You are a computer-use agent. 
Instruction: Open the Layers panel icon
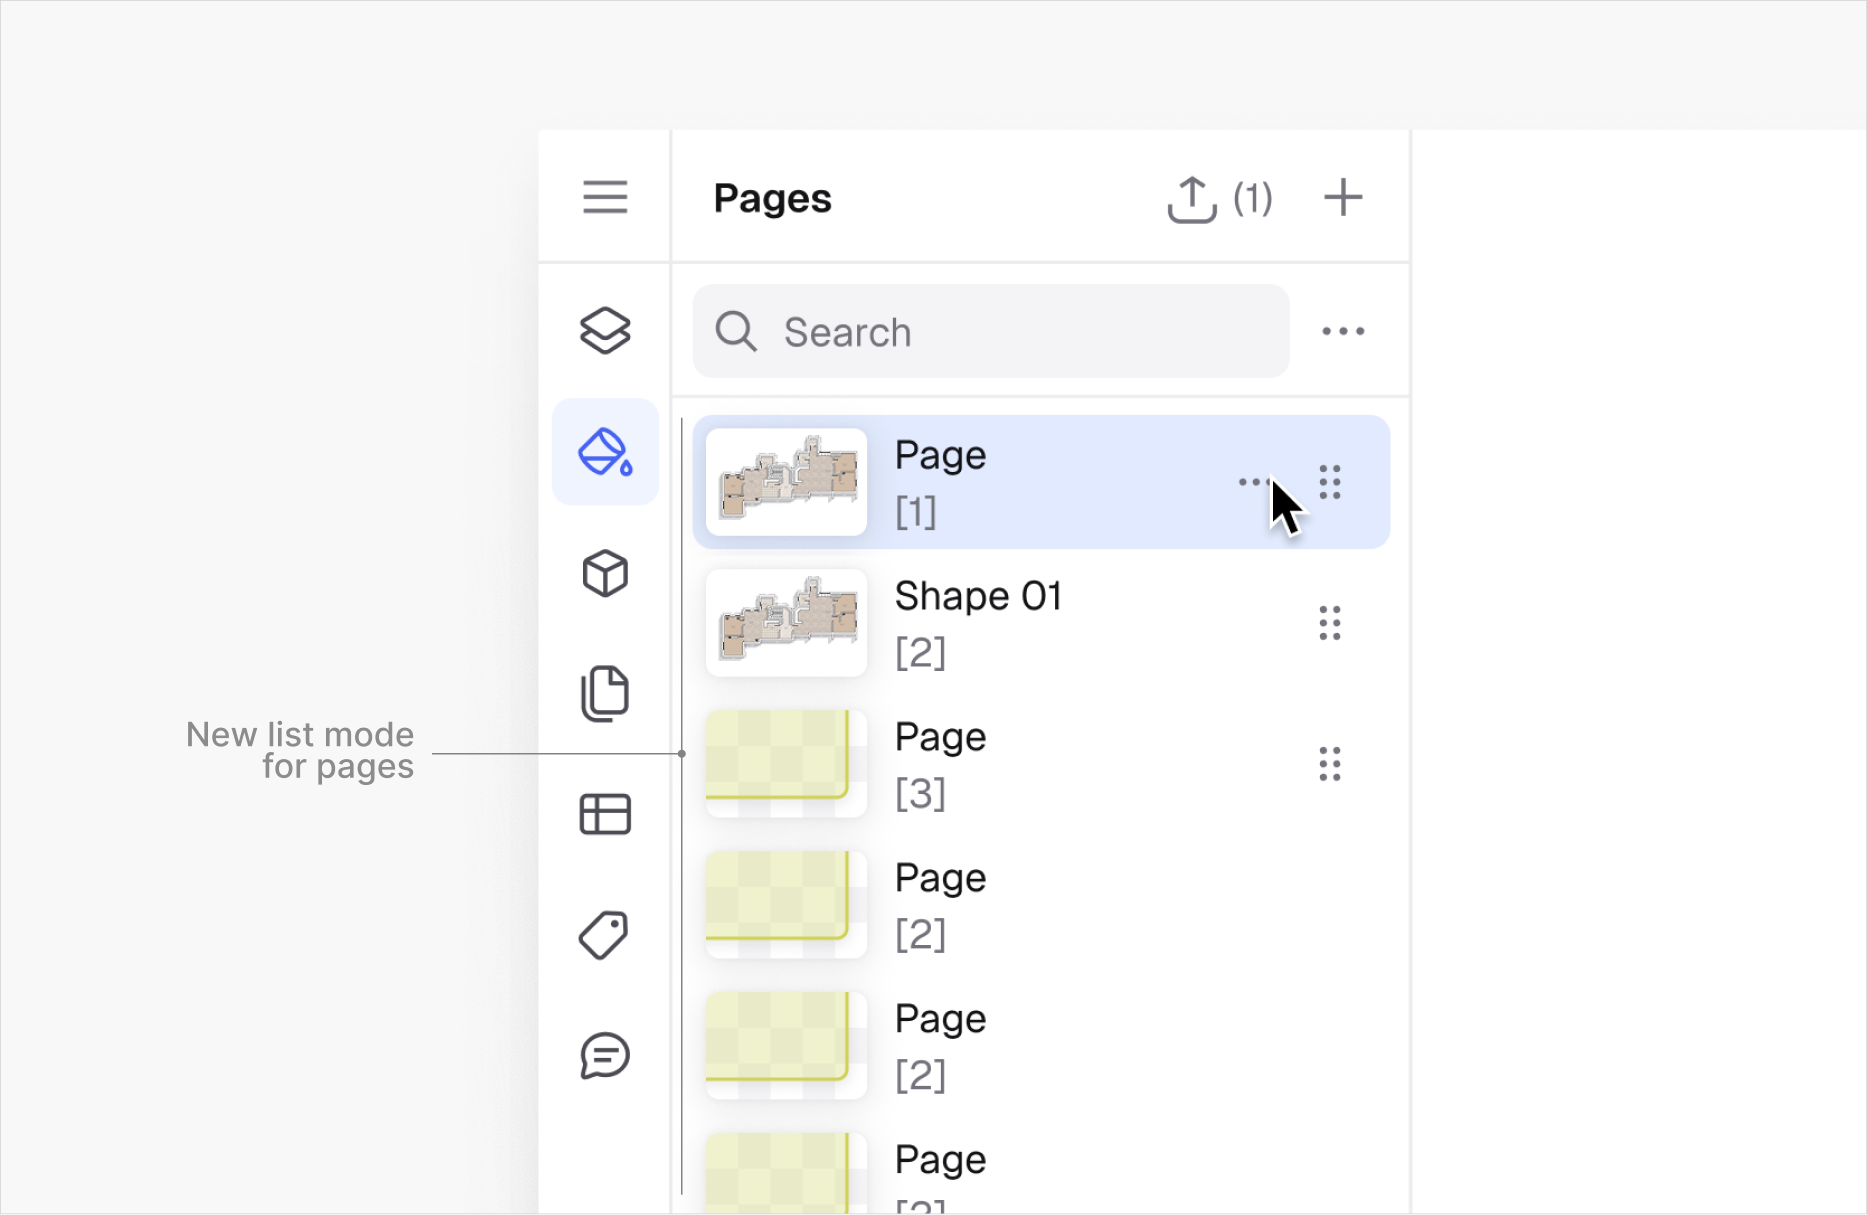(605, 331)
